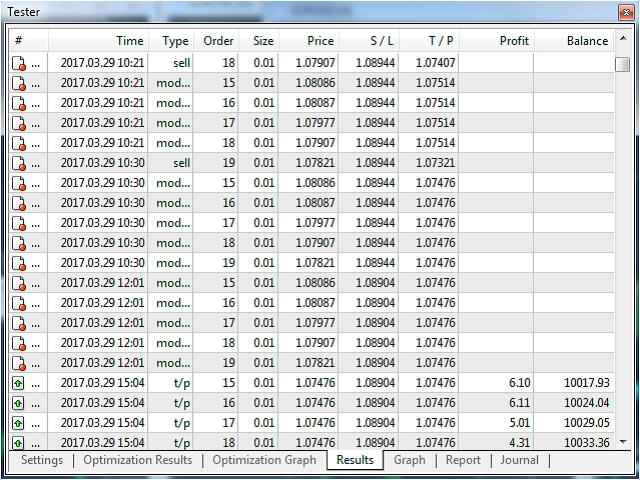Open the Optimization Results tab
The image size is (640, 480).
(137, 460)
